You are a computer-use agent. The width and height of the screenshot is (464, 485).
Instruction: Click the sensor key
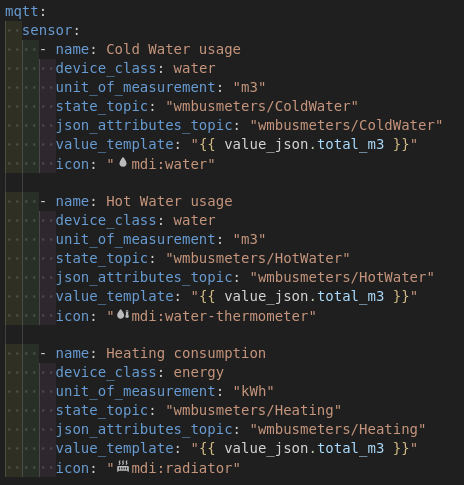(x=47, y=31)
